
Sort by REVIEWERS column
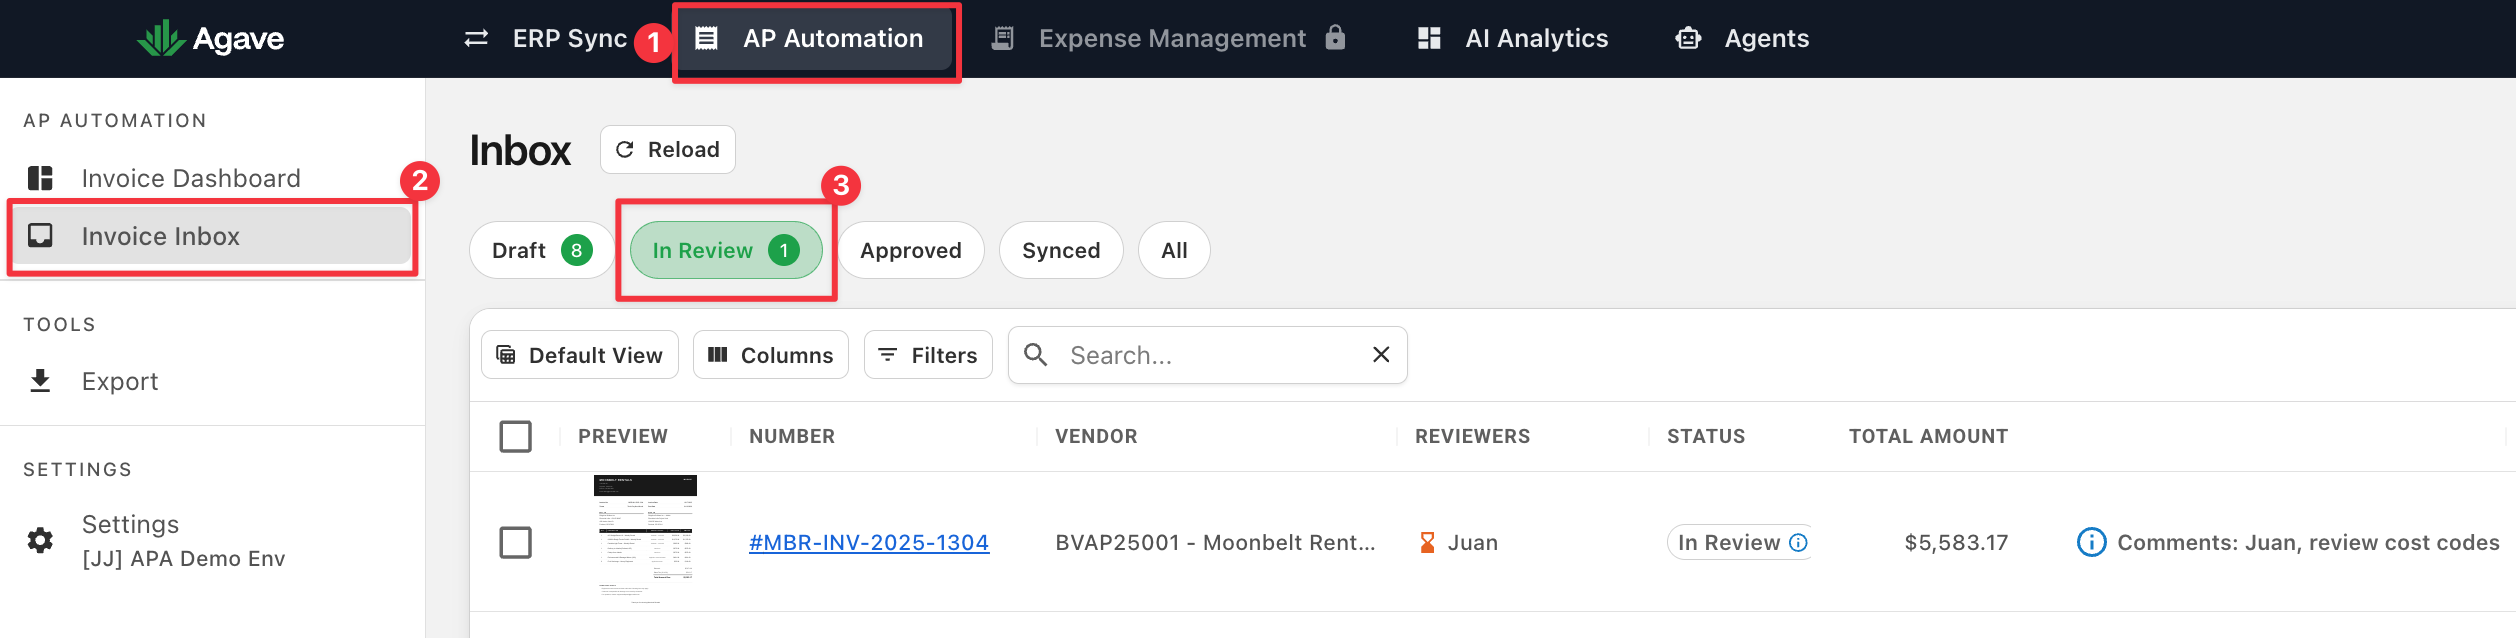(1472, 436)
